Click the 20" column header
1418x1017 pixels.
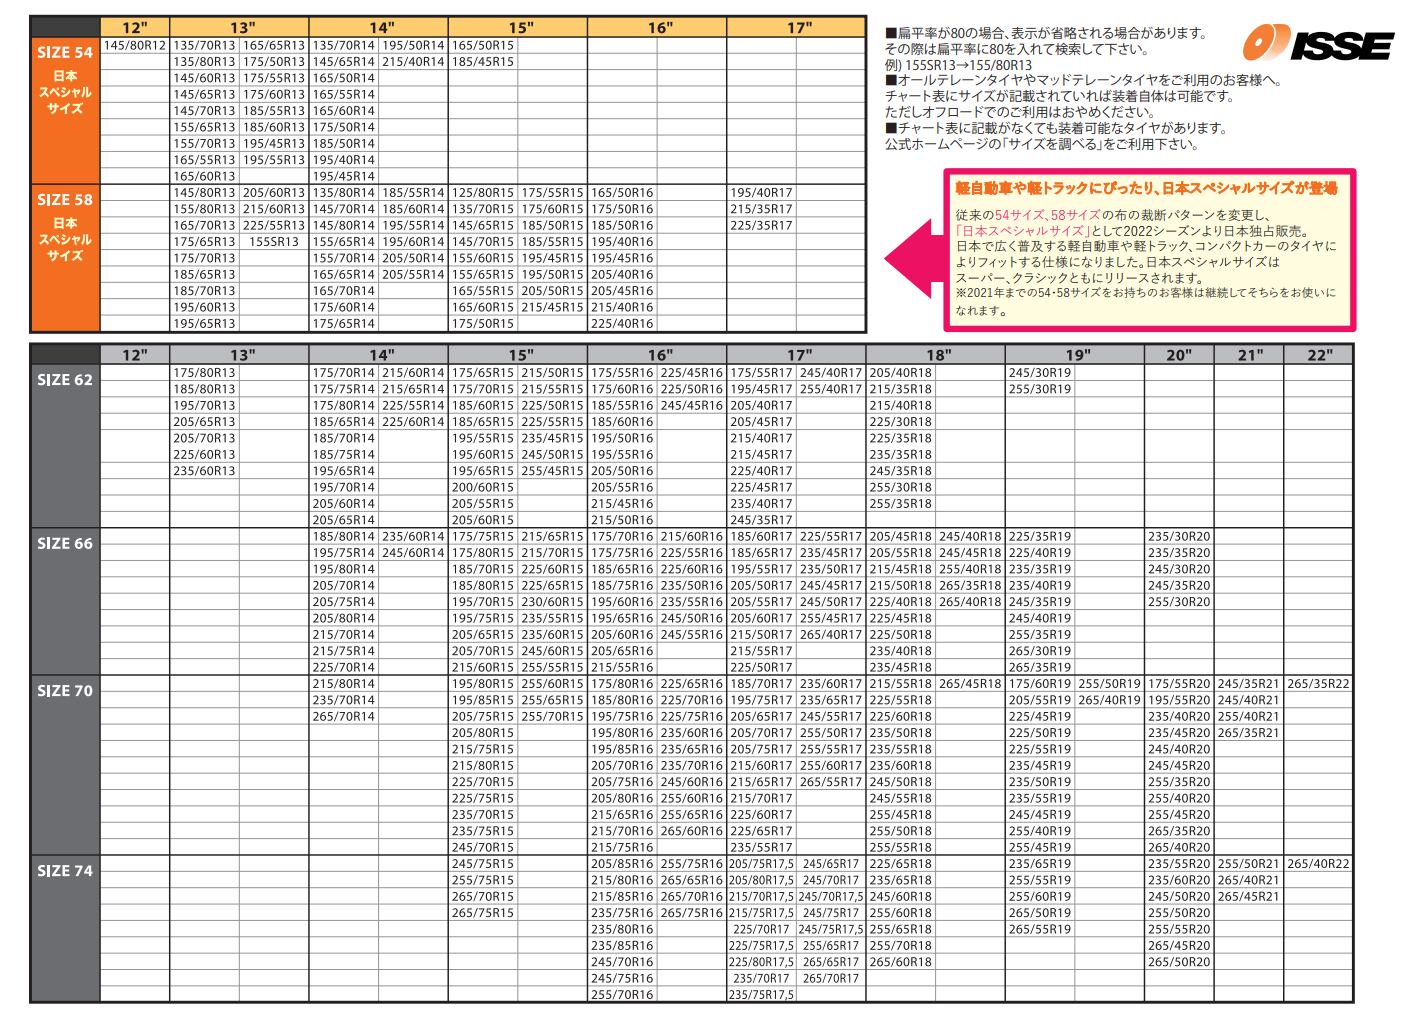[1180, 355]
